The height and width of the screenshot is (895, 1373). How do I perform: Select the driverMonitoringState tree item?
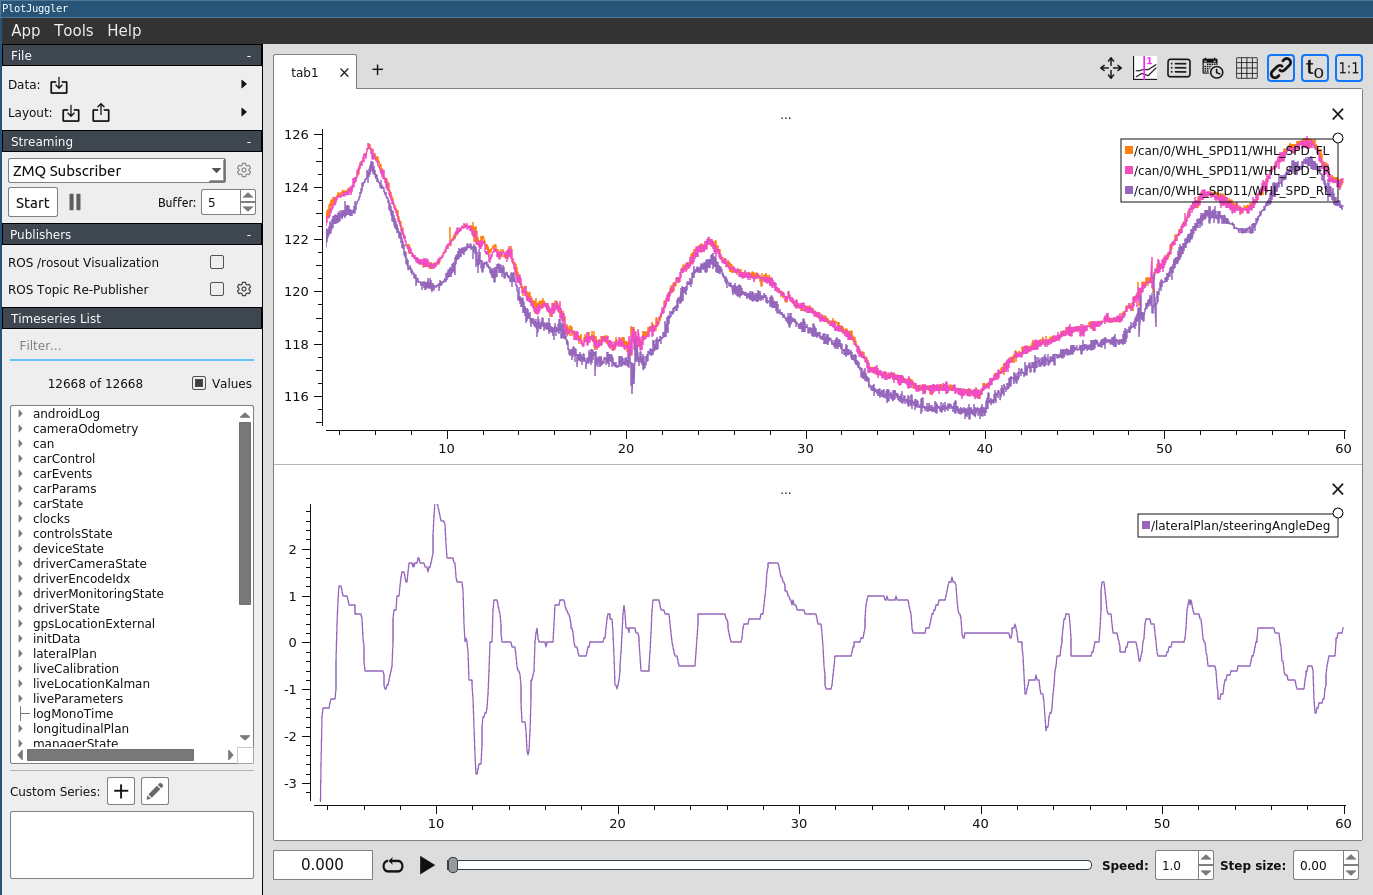click(98, 593)
